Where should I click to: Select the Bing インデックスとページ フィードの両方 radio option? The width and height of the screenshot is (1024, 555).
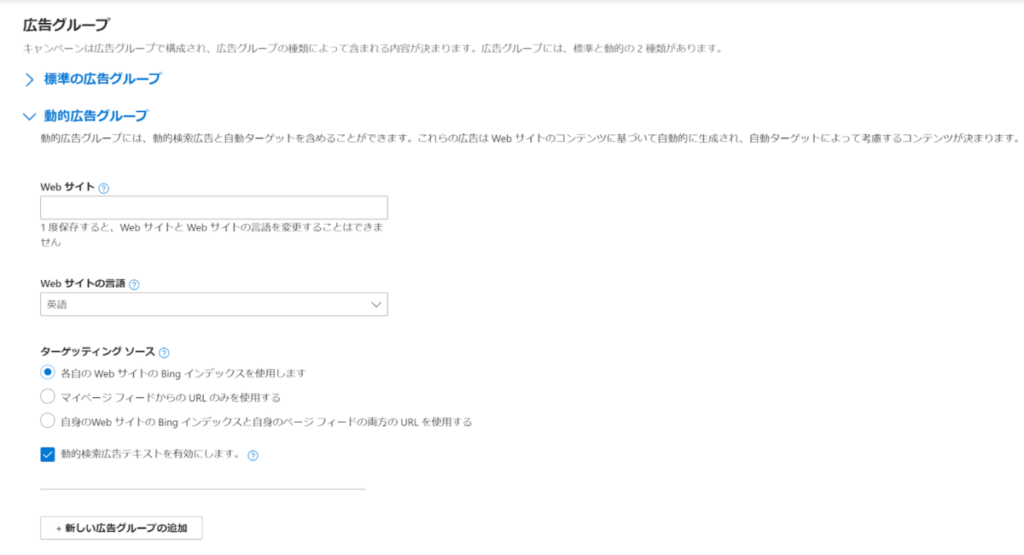(x=47, y=421)
